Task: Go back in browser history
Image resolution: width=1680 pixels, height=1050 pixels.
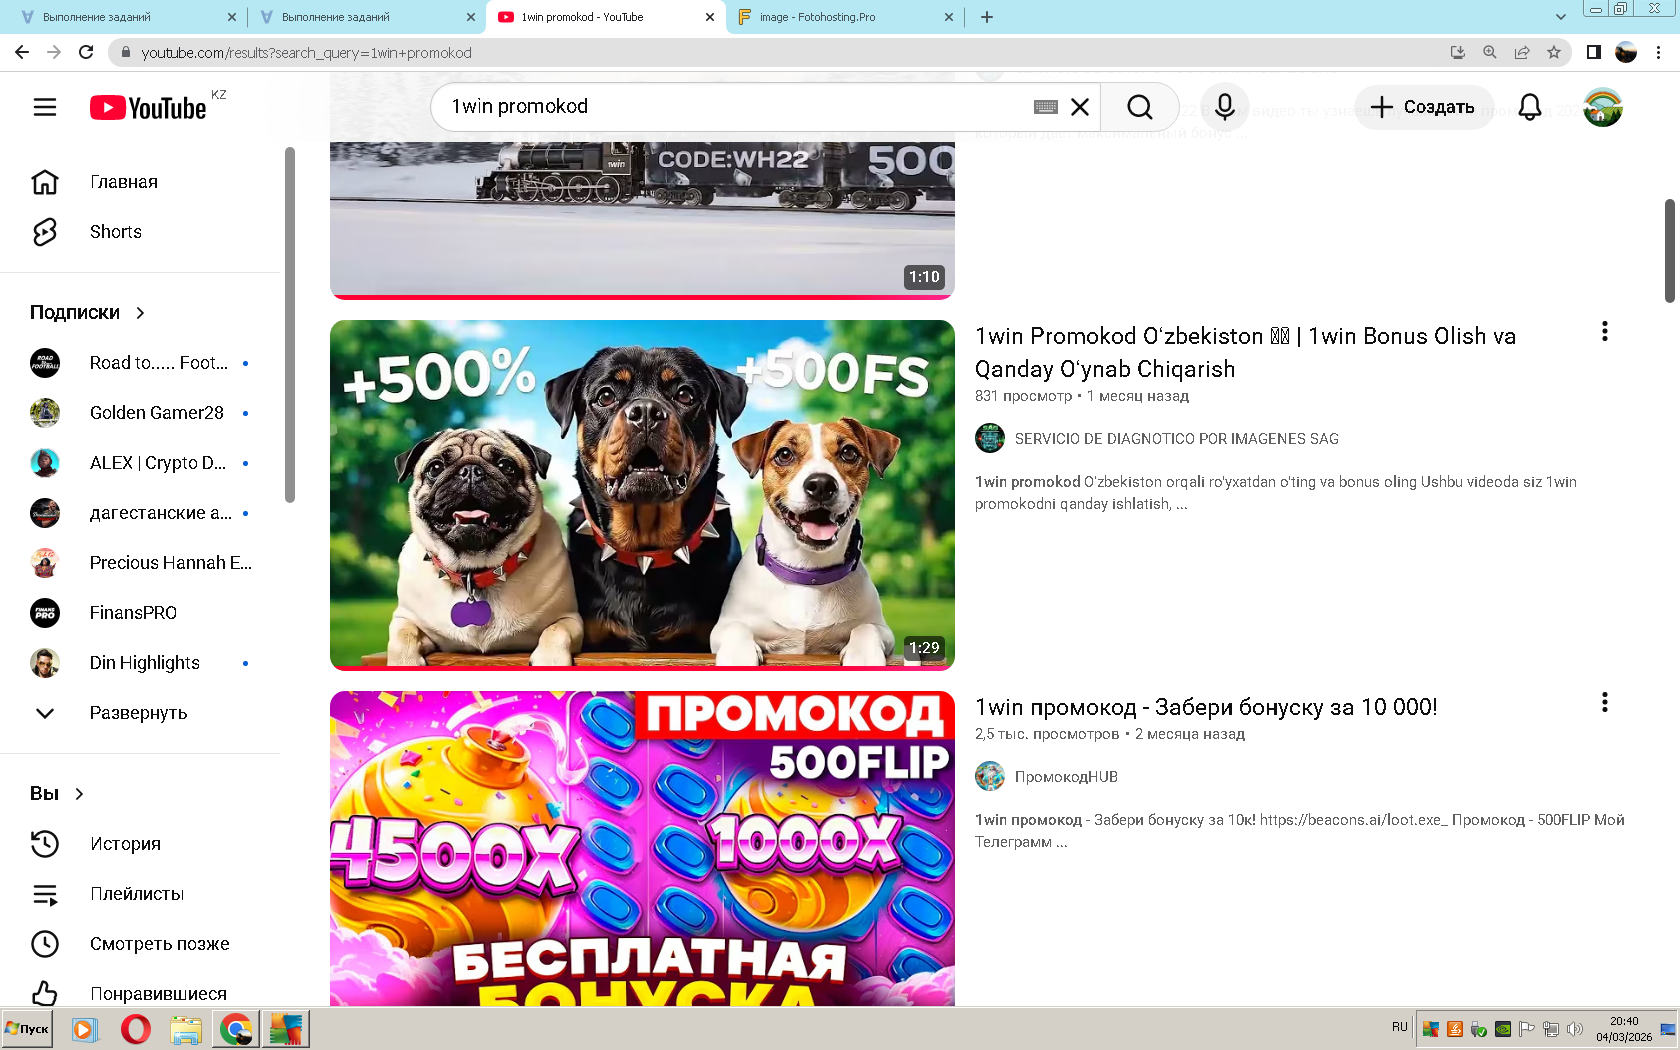Action: click(x=22, y=52)
